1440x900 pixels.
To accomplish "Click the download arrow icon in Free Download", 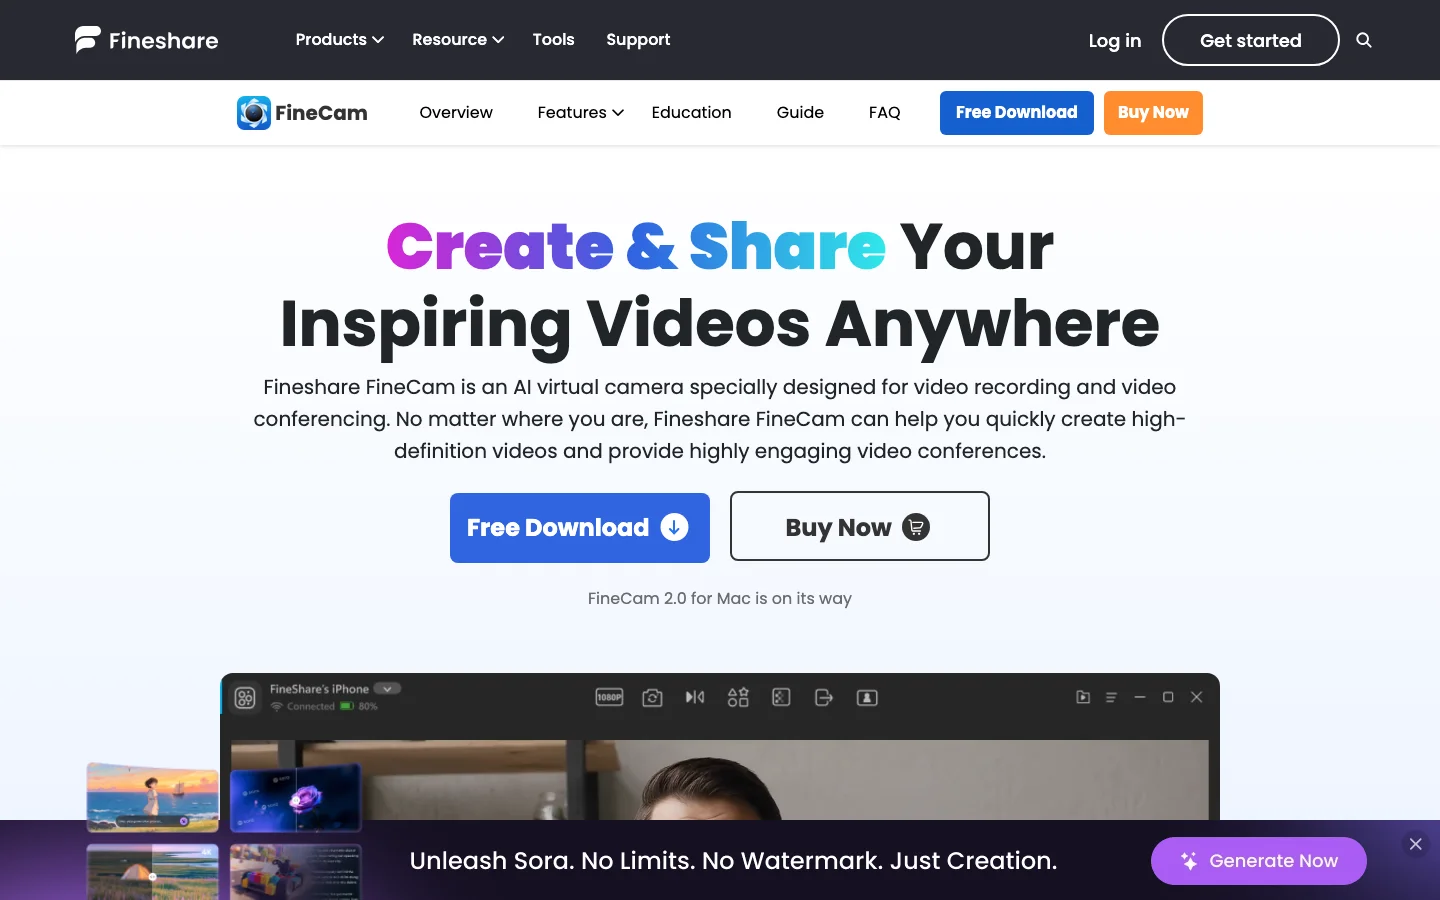I will tap(675, 527).
